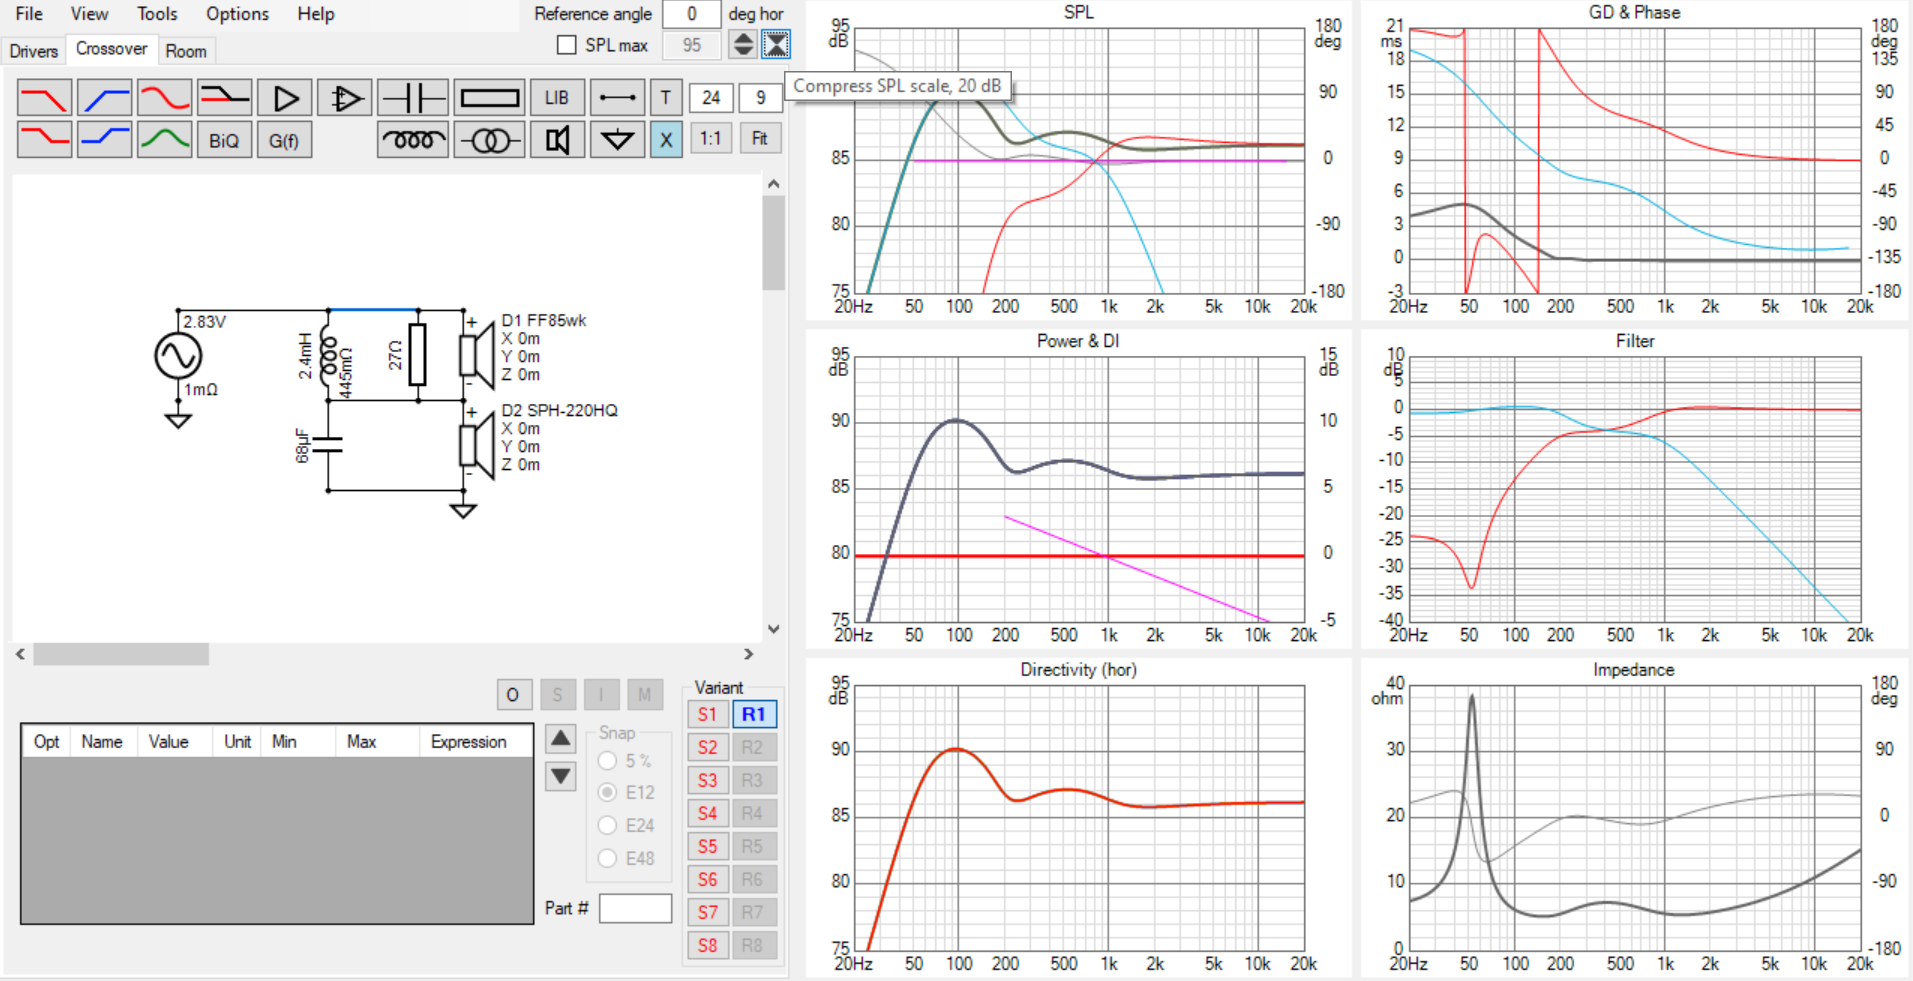The width and height of the screenshot is (1913, 981).
Task: Set schematic zoom to 1:1
Action: 710,138
